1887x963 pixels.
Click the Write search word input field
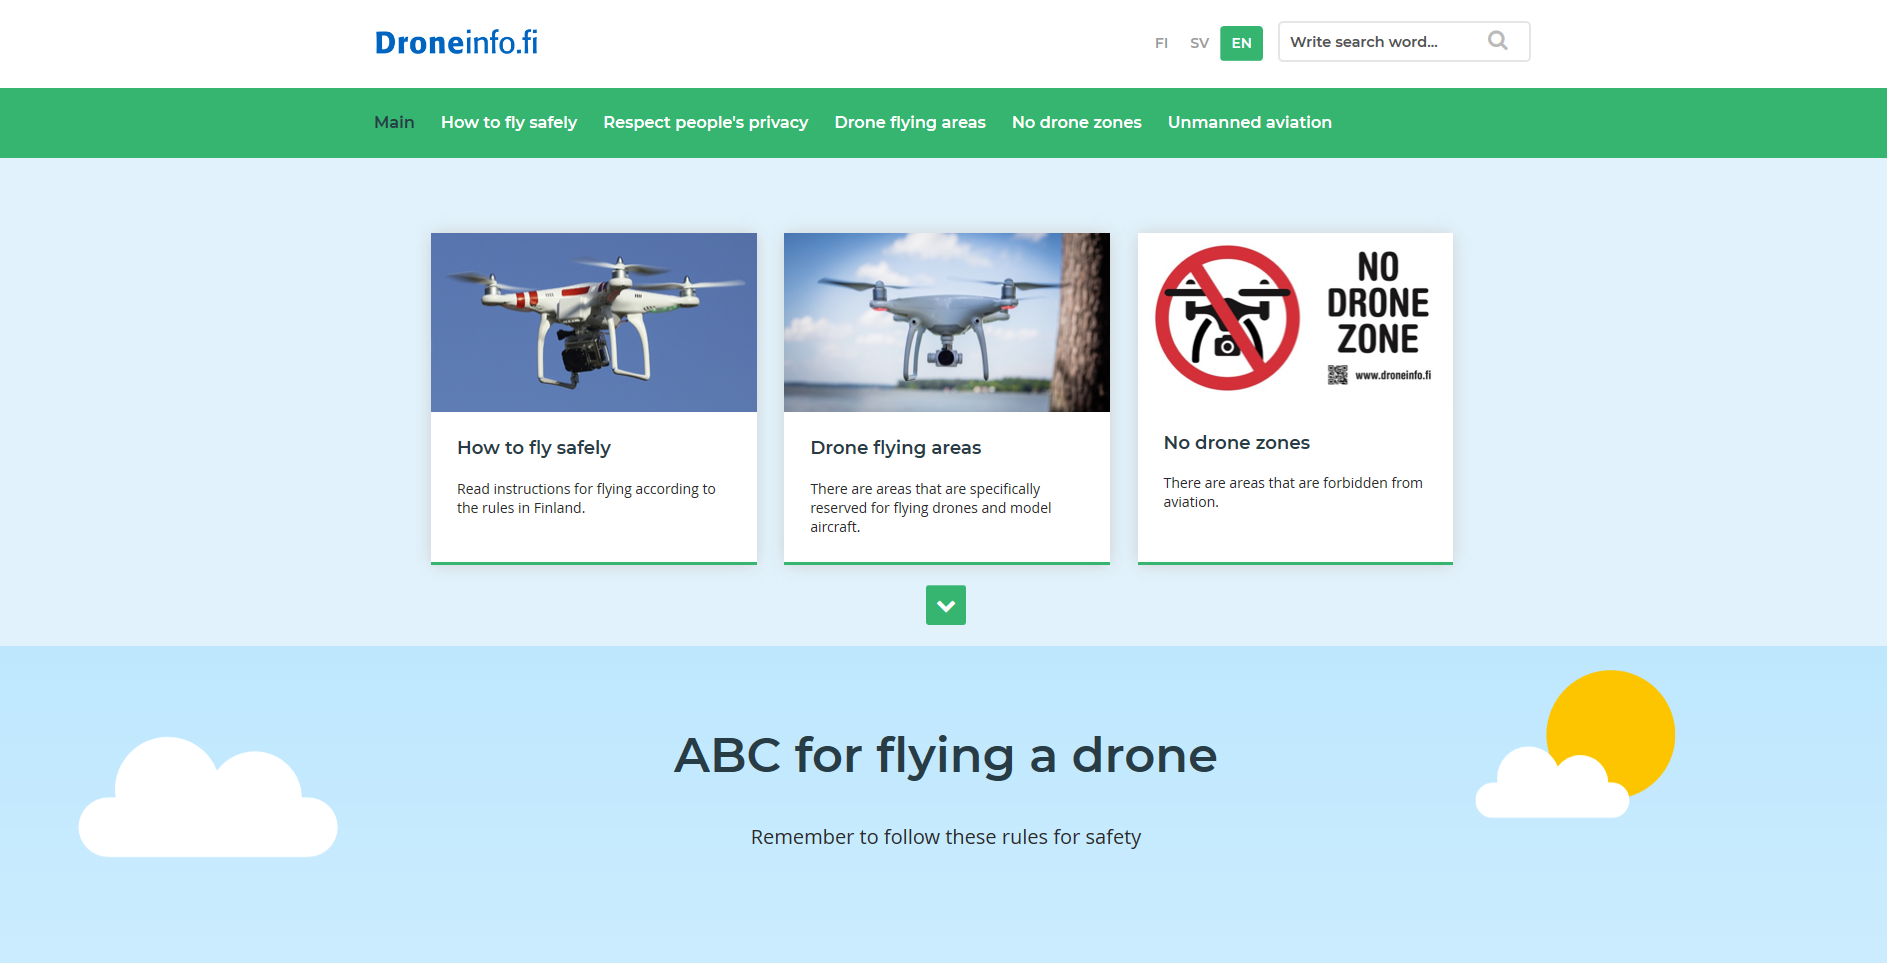coord(1380,41)
